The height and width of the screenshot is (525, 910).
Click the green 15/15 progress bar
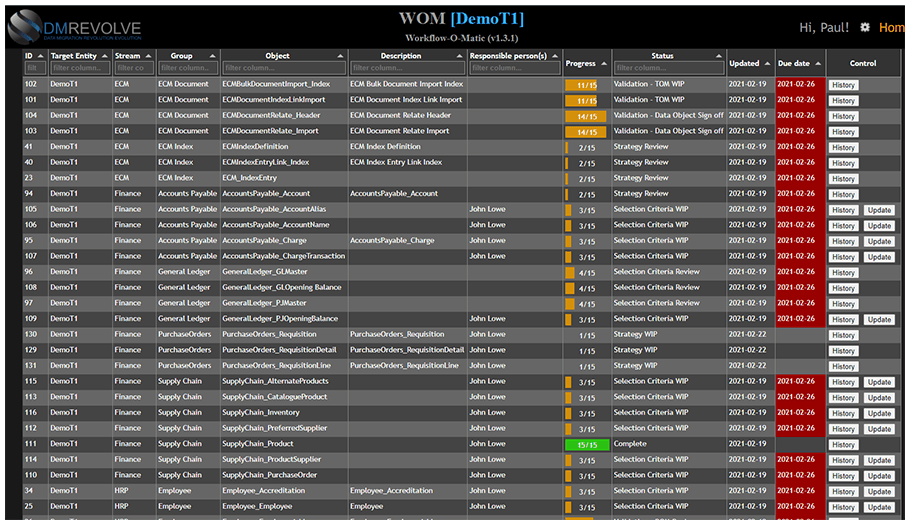click(x=586, y=444)
